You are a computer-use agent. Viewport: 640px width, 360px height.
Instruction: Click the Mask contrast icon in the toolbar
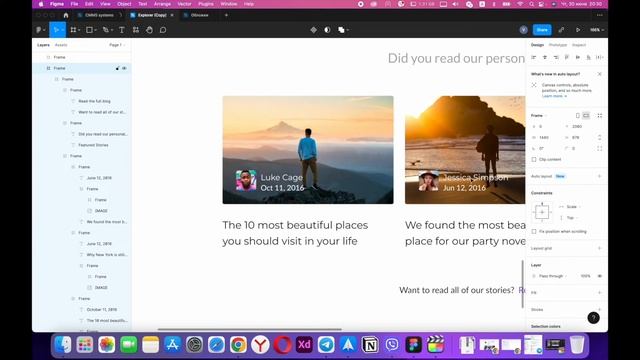(327, 30)
